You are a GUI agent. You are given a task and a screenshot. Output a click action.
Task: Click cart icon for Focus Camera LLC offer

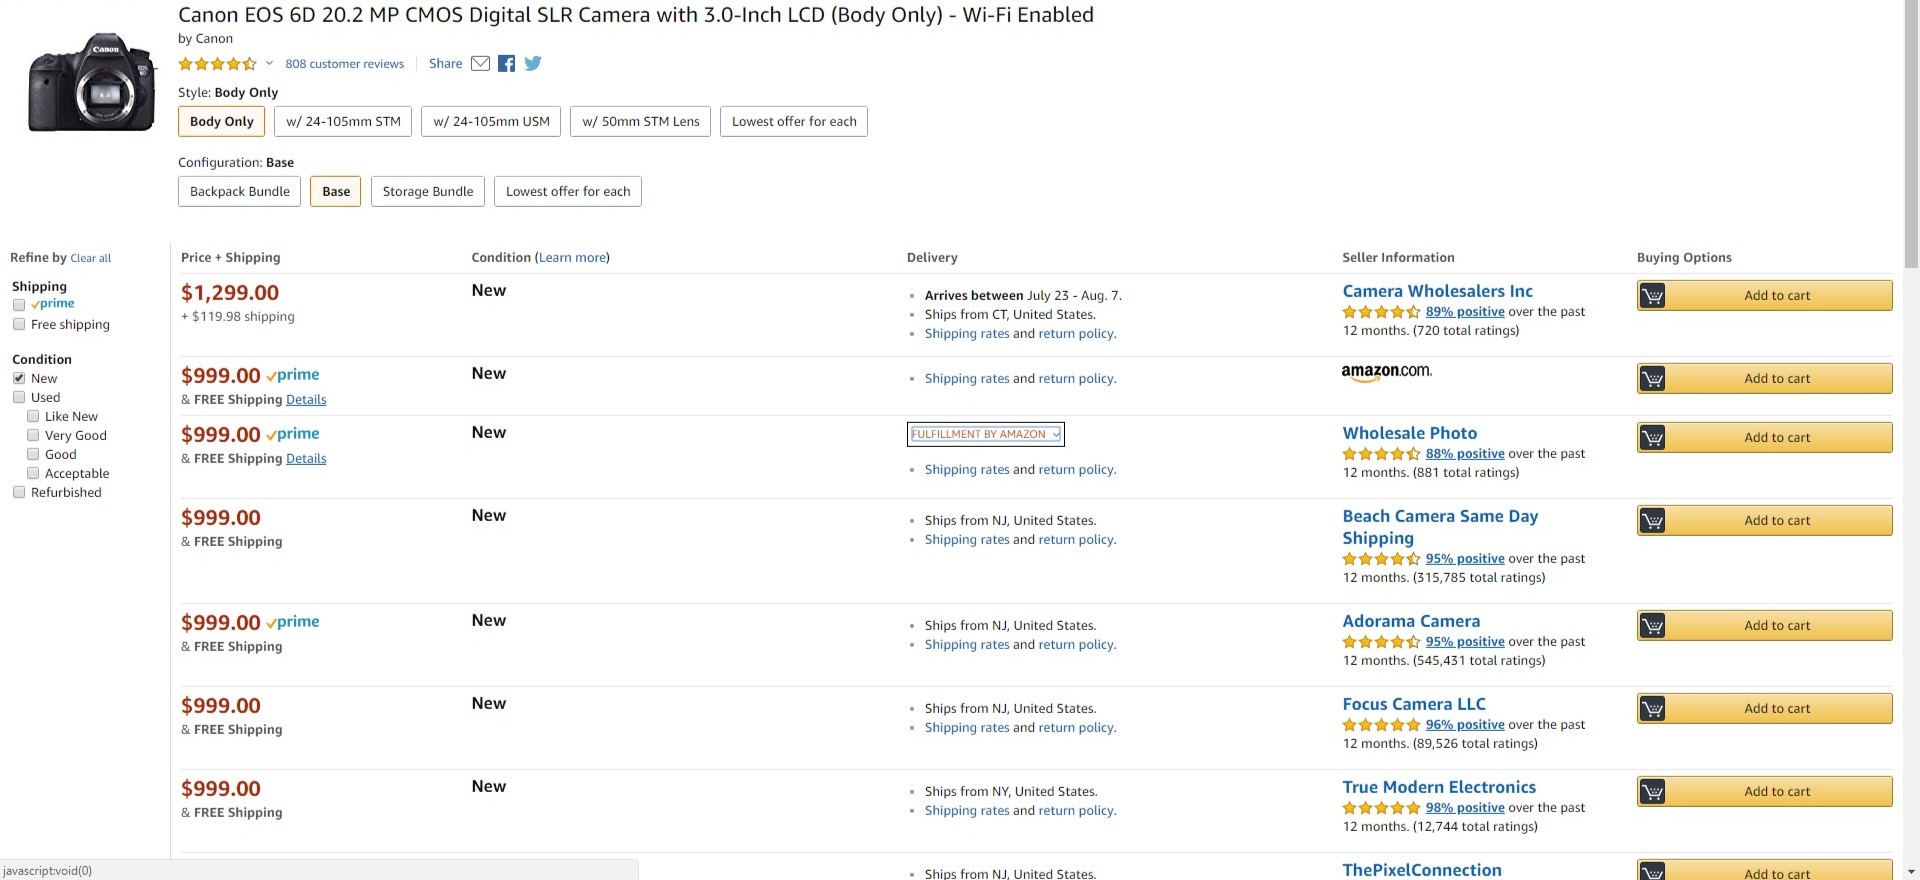pos(1653,709)
